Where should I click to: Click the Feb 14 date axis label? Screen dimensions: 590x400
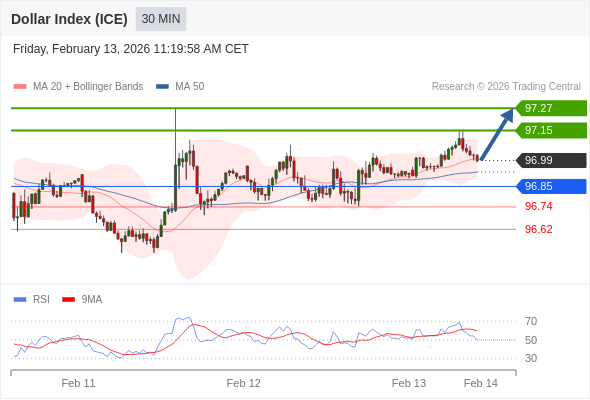click(481, 383)
